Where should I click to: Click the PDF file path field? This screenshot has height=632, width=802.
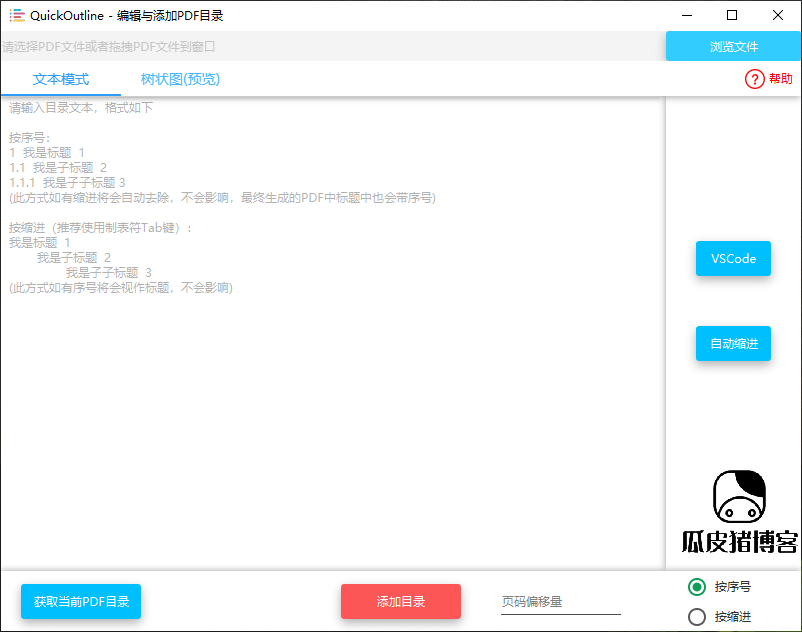pyautogui.click(x=333, y=47)
